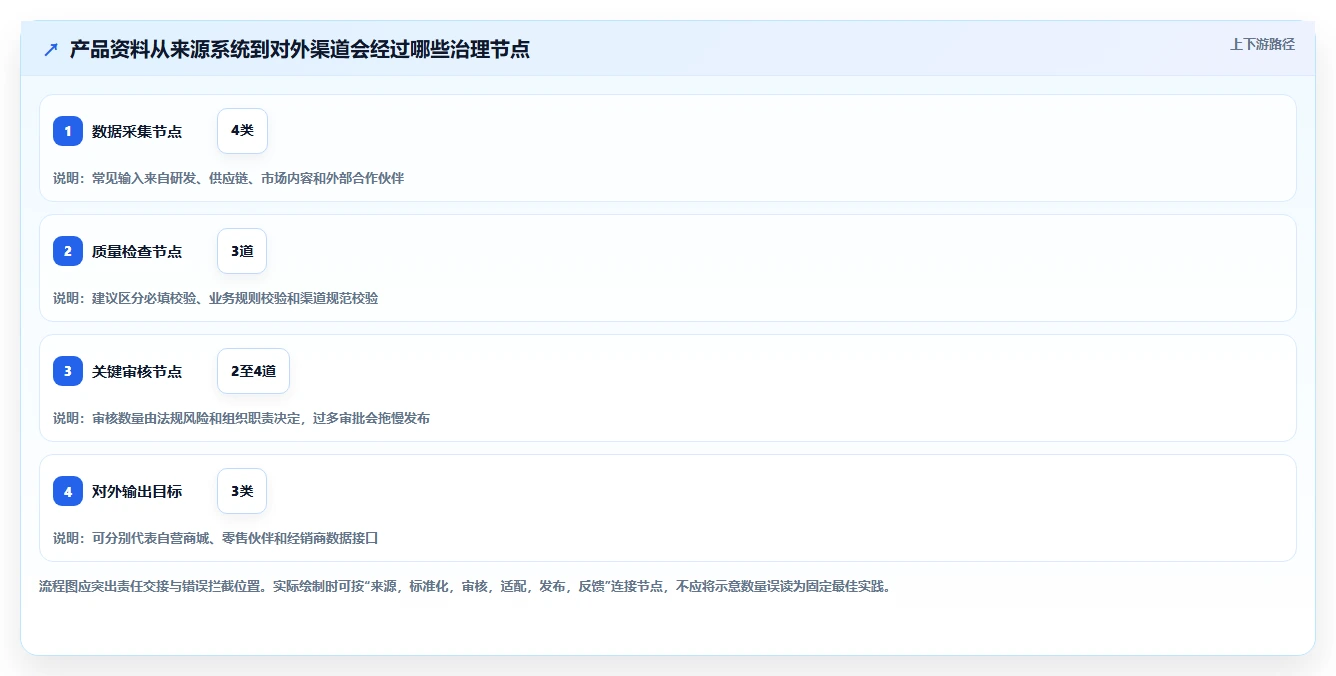
Task: Click the note 可分别代表自营商城、零售伙伴和经销商数据接口
Action: tap(216, 538)
